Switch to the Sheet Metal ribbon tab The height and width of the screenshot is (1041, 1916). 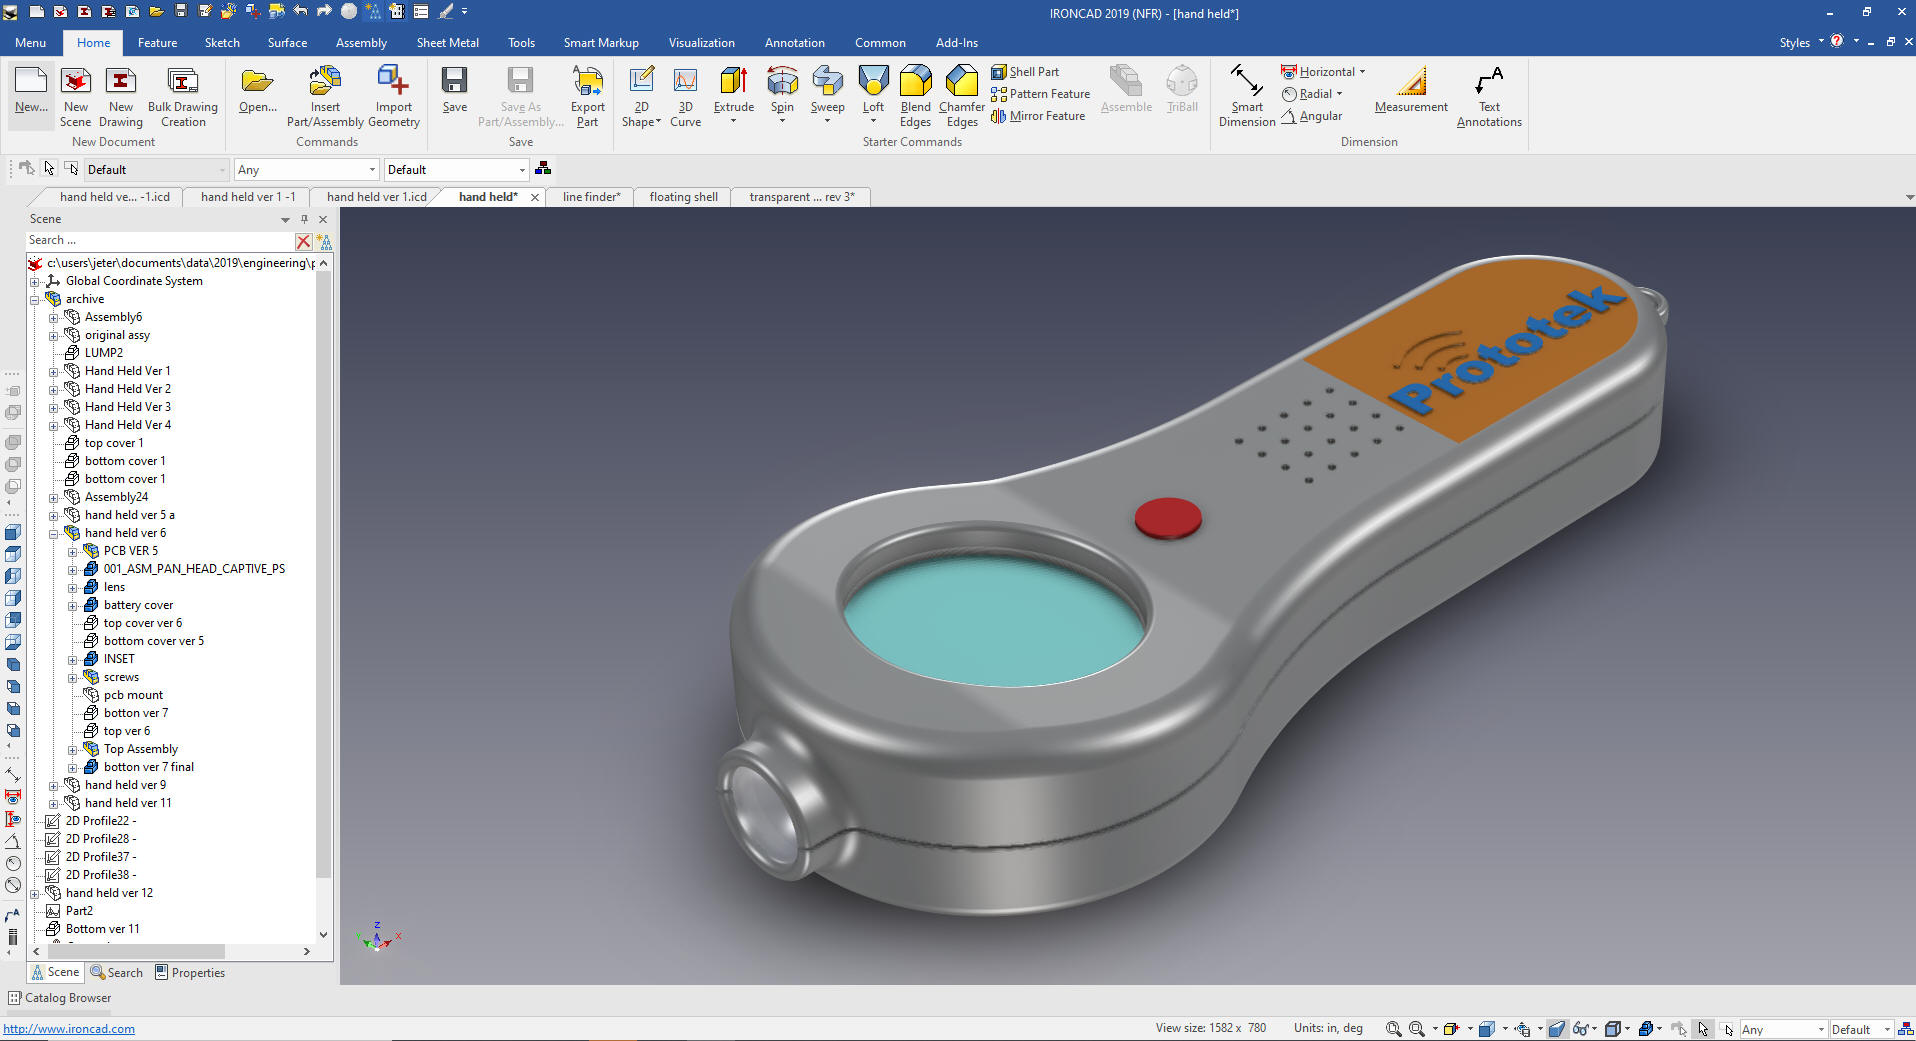(x=447, y=43)
